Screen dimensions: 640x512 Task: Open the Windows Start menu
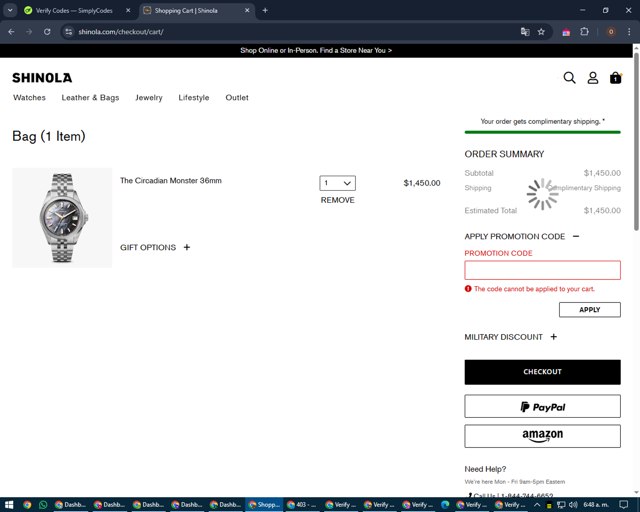pyautogui.click(x=9, y=505)
